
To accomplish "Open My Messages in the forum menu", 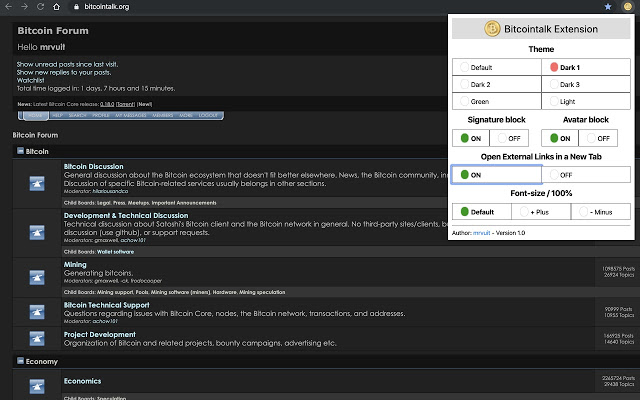I will (131, 116).
